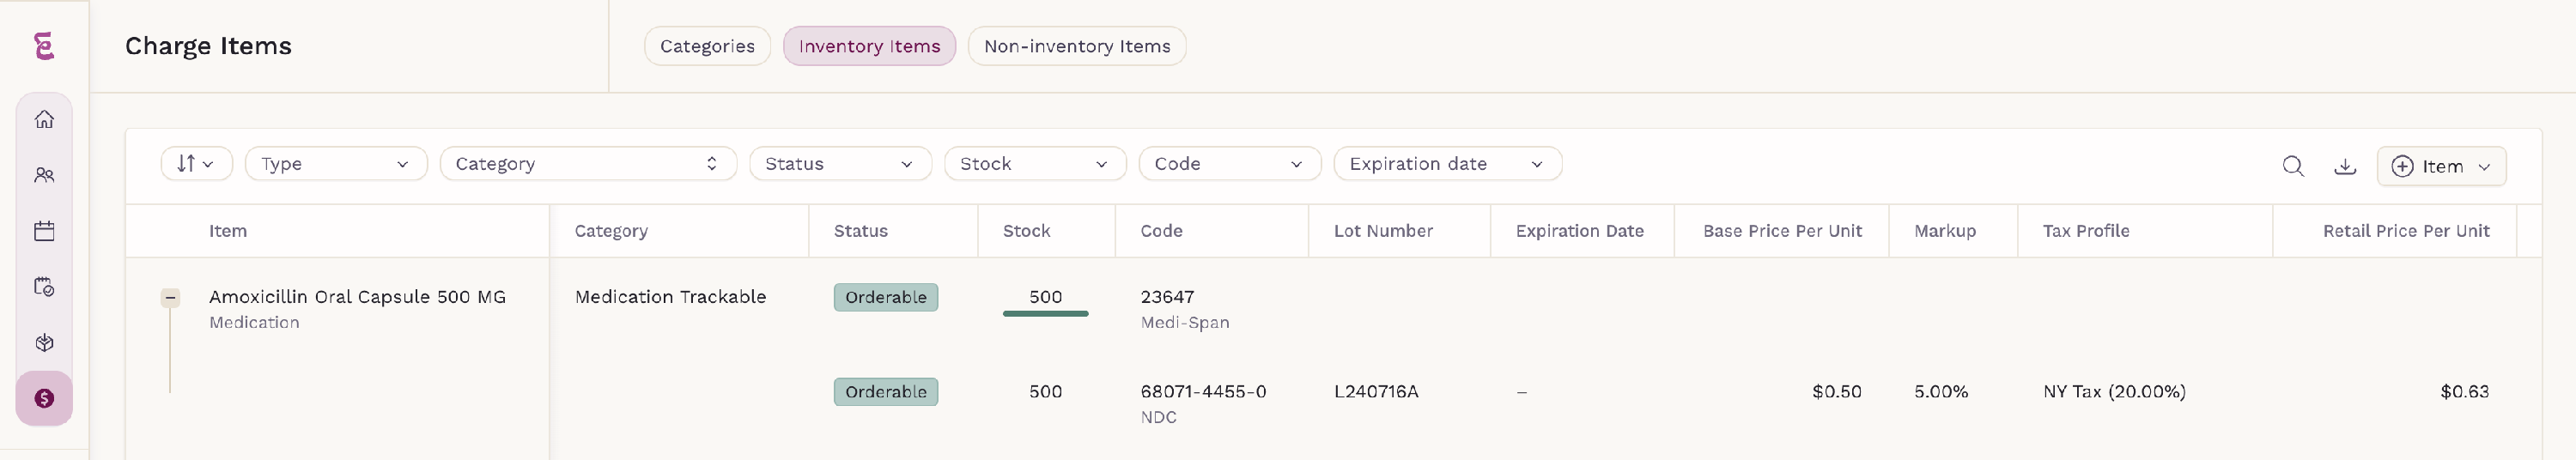Image resolution: width=2576 pixels, height=460 pixels.
Task: Open the Patients people icon in sidebar
Action: tap(44, 175)
